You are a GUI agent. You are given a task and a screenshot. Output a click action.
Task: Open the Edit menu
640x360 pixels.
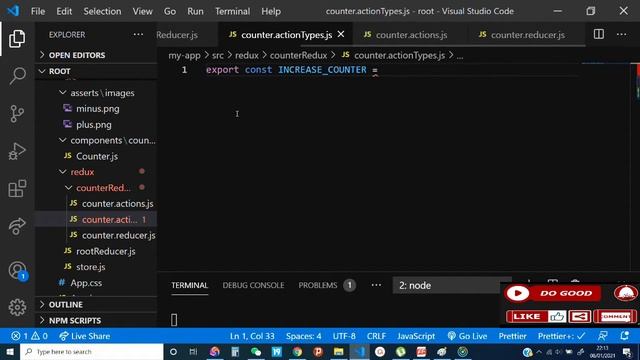pos(64,11)
